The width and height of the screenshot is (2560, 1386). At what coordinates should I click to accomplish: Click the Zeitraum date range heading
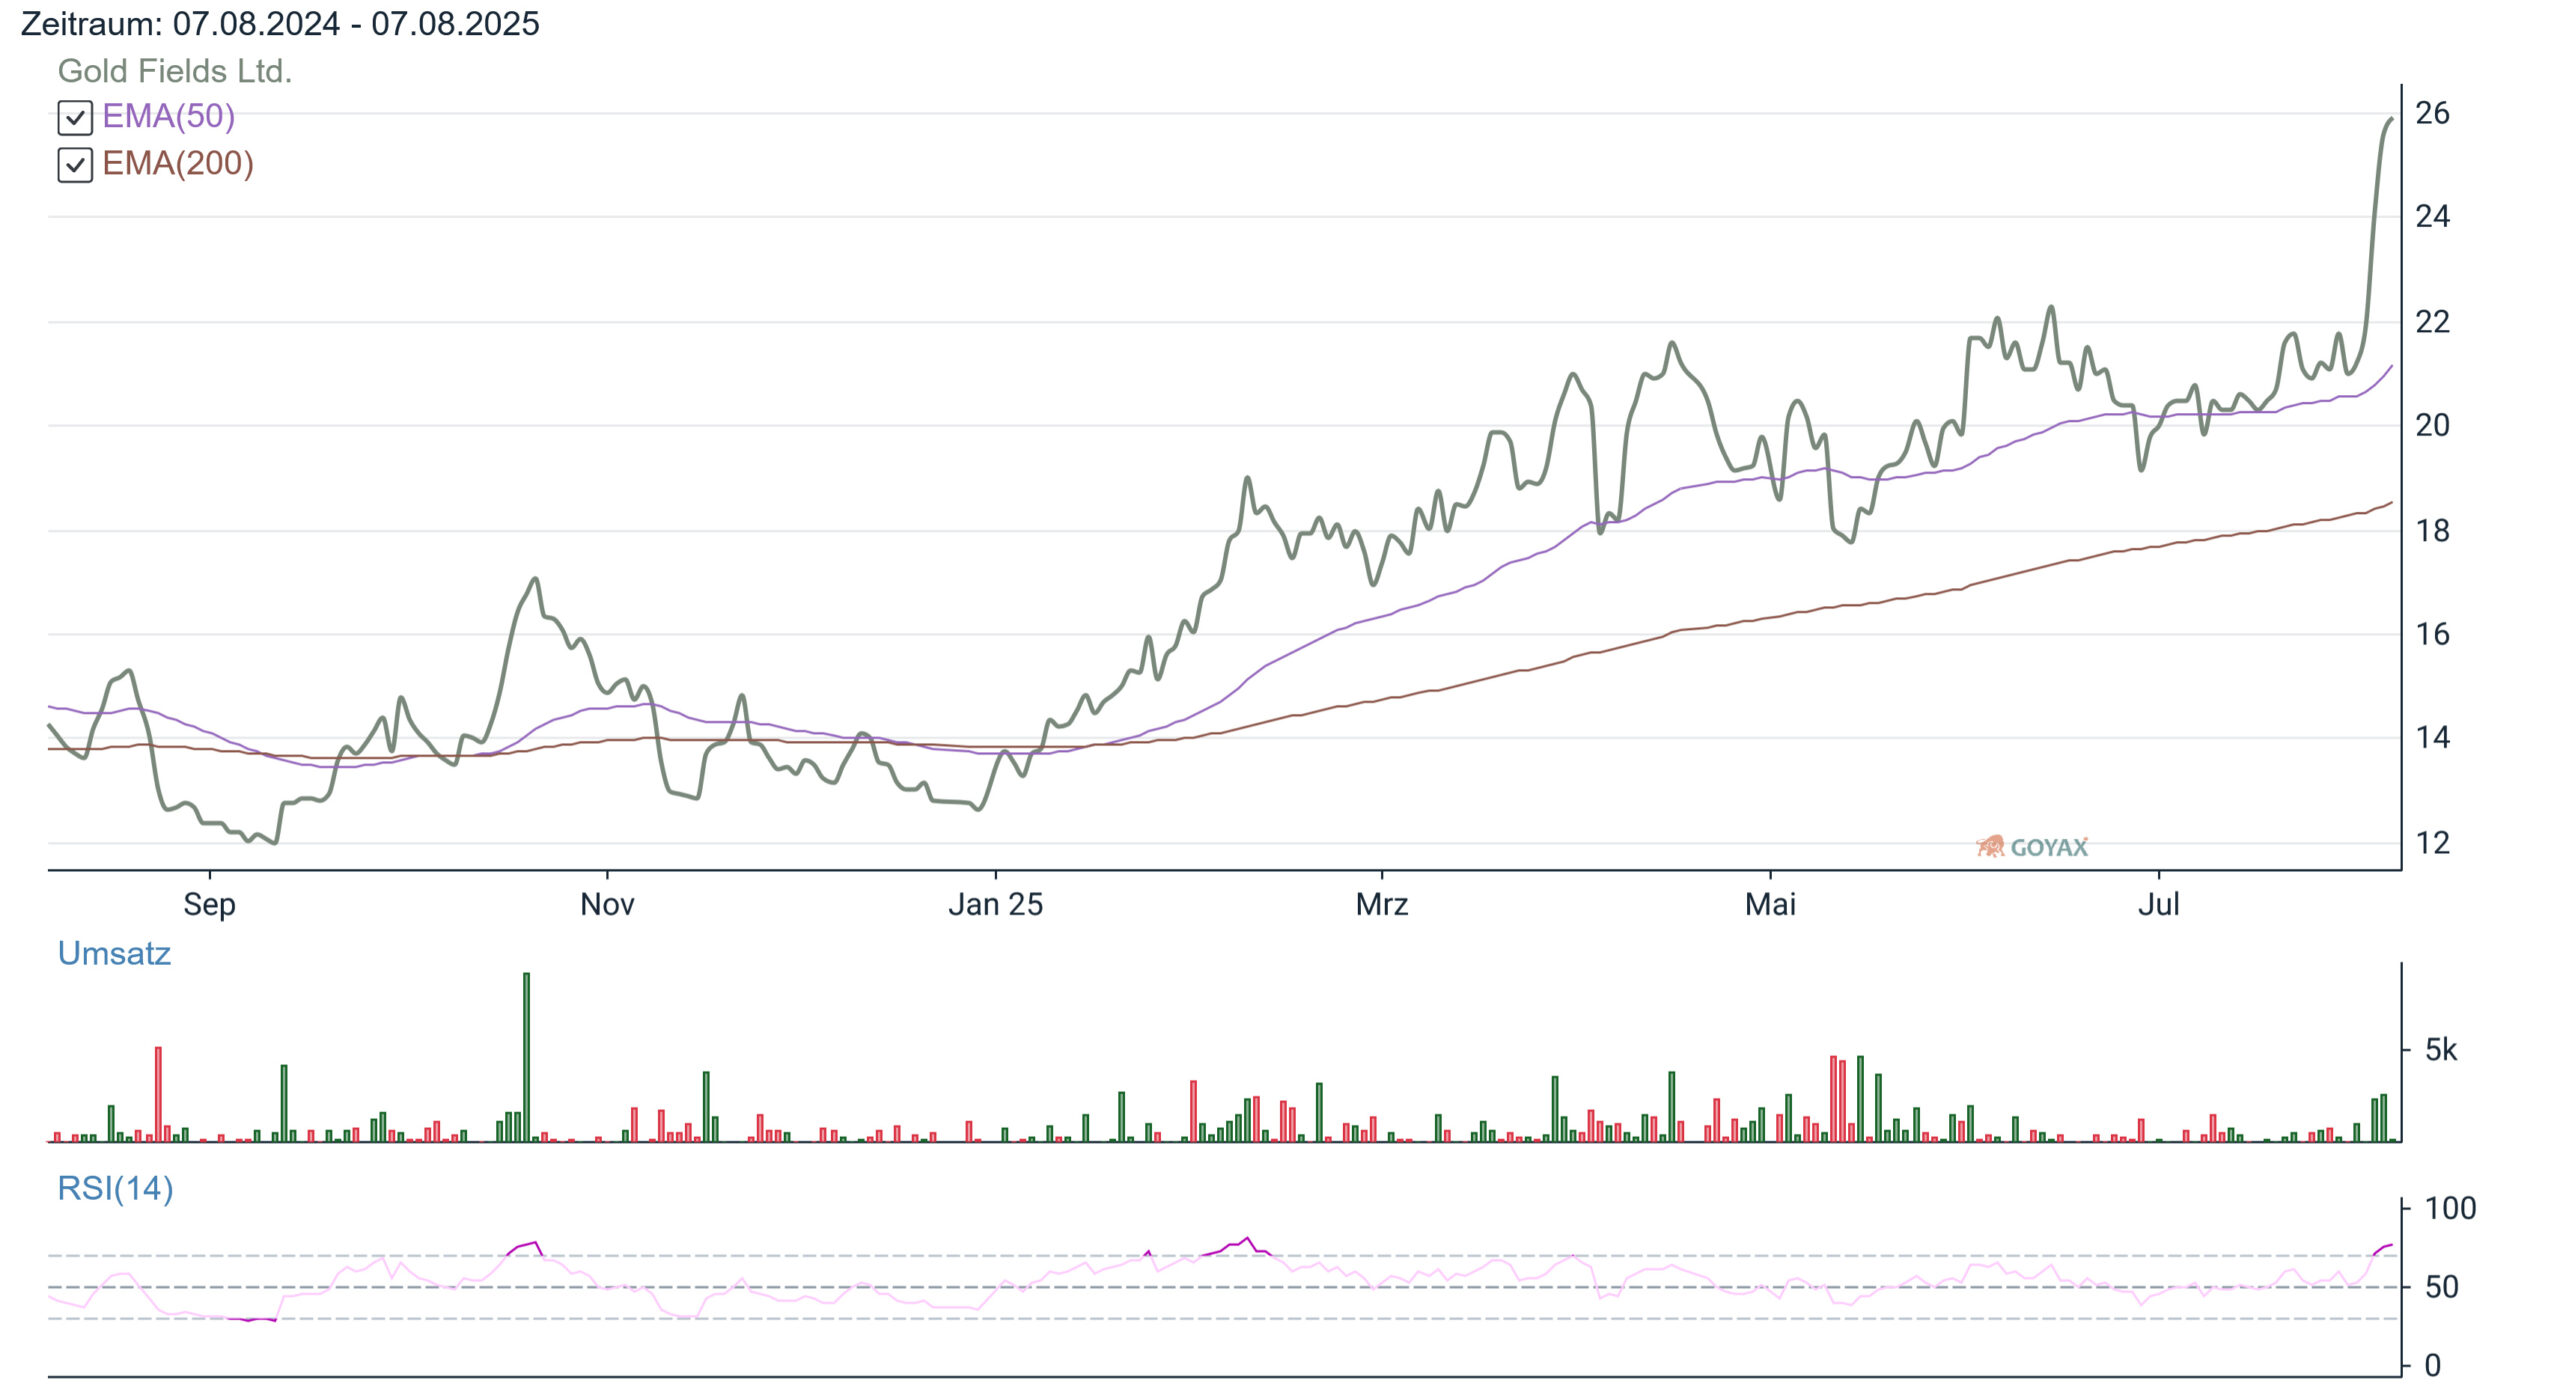[280, 23]
